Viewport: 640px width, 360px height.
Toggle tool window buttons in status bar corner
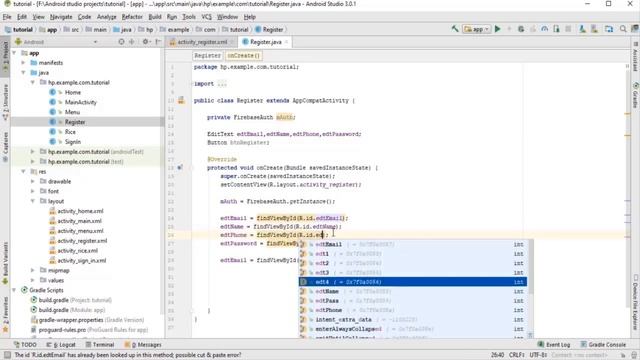click(x=7, y=355)
